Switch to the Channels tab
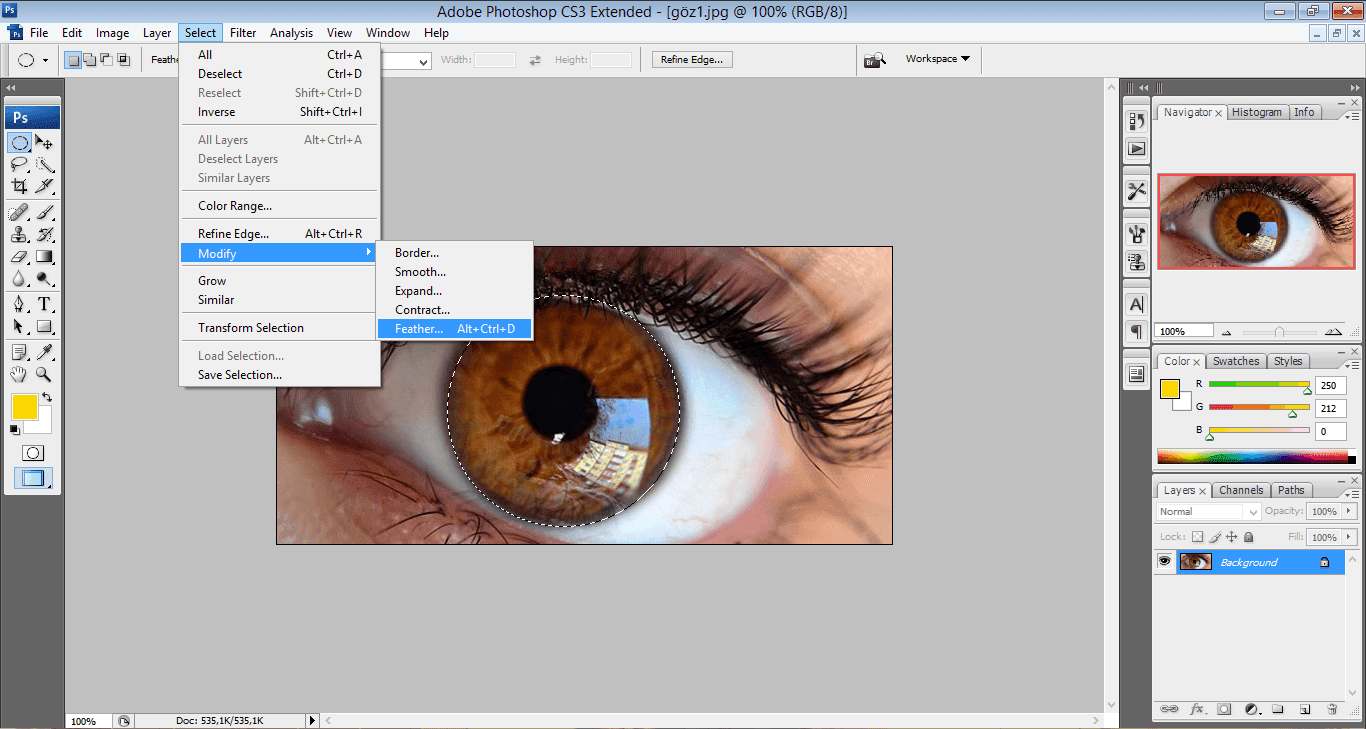This screenshot has height=729, width=1366. 1240,490
